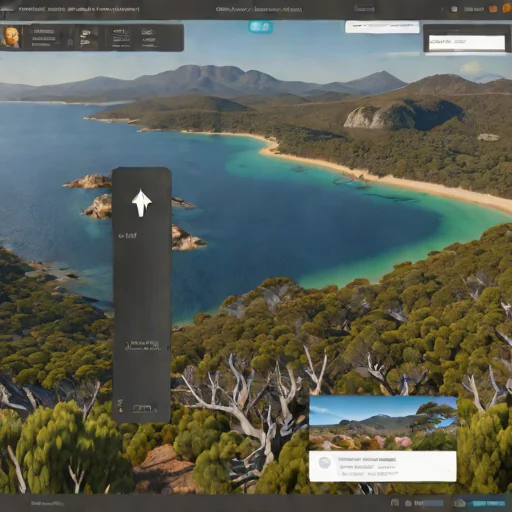Select the white input field in top-right dark panel
This screenshot has height=512, width=512.
tap(467, 42)
